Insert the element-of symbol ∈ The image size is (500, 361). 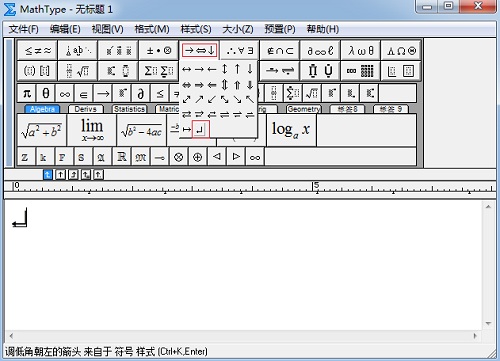[x=84, y=93]
